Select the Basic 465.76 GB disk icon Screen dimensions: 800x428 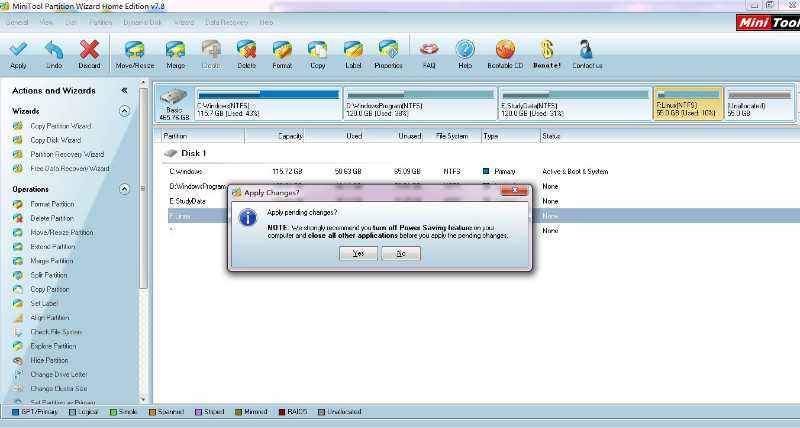pos(174,104)
